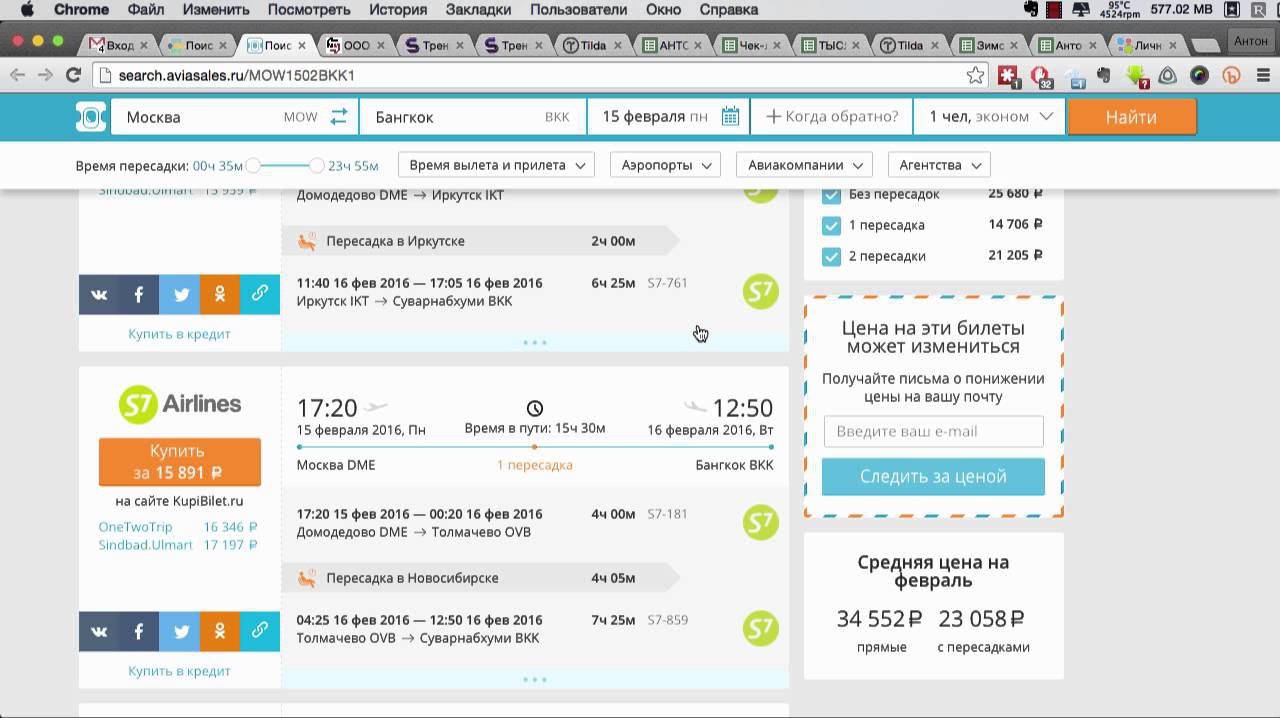Click 'Следить за ценой' button
1280x718 pixels.
933,477
